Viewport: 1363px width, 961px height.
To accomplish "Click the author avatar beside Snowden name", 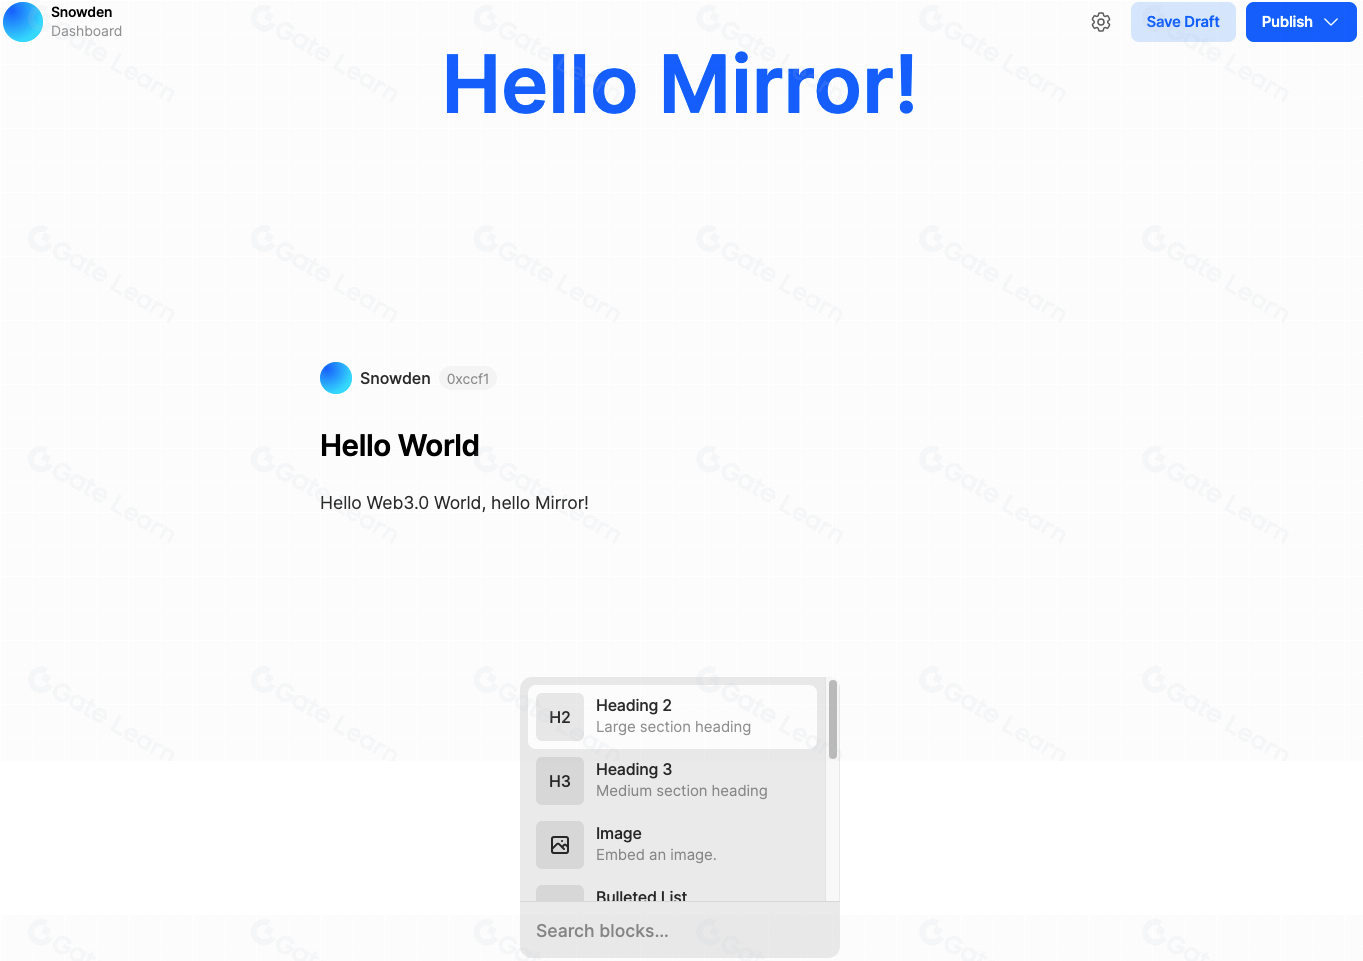I will click(336, 378).
